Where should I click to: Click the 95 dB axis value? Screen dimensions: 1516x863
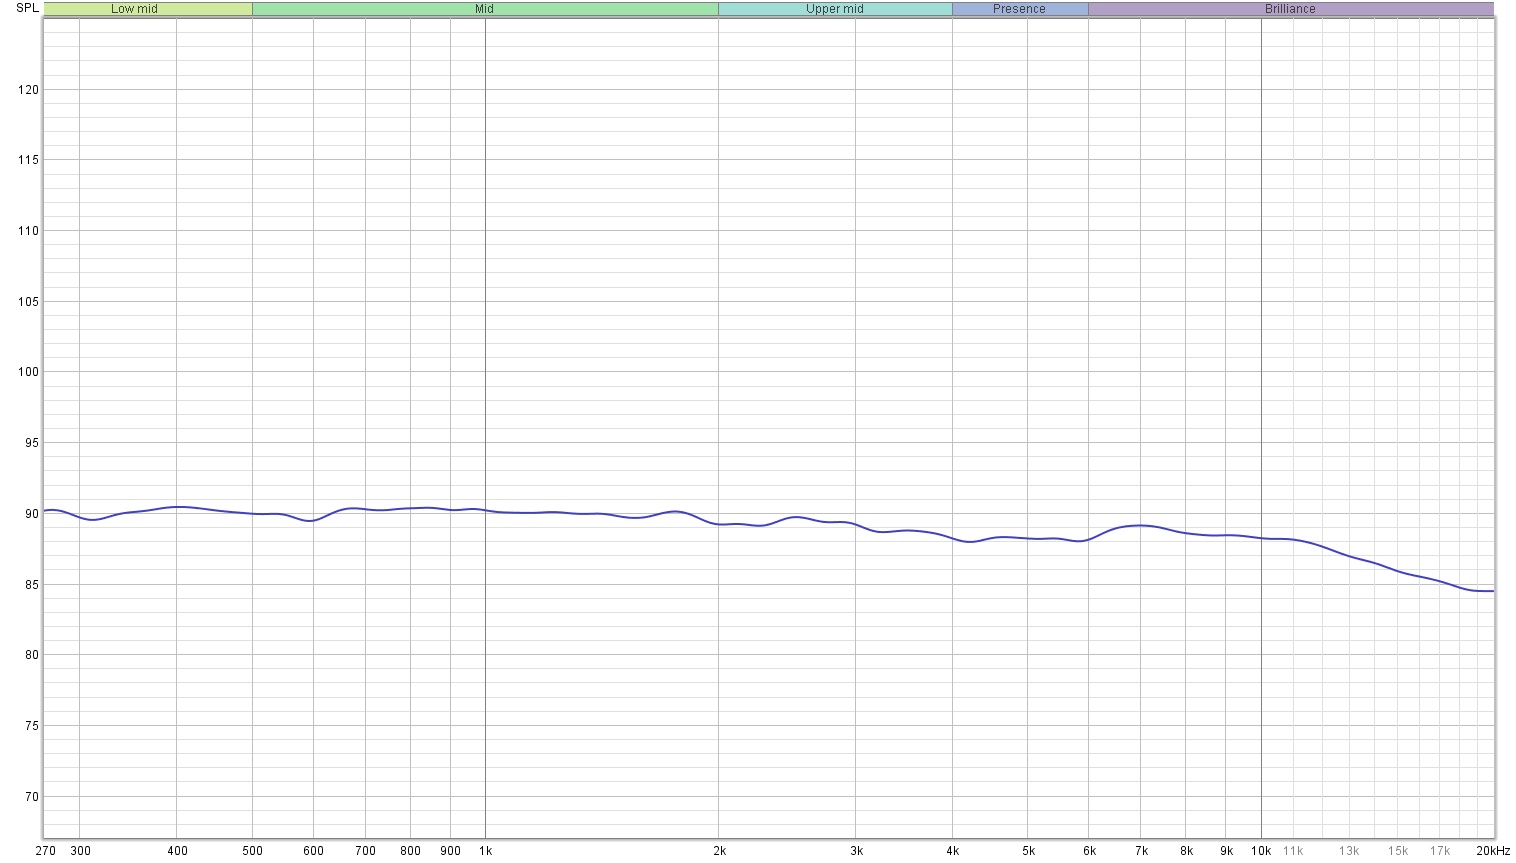pyautogui.click(x=31, y=443)
